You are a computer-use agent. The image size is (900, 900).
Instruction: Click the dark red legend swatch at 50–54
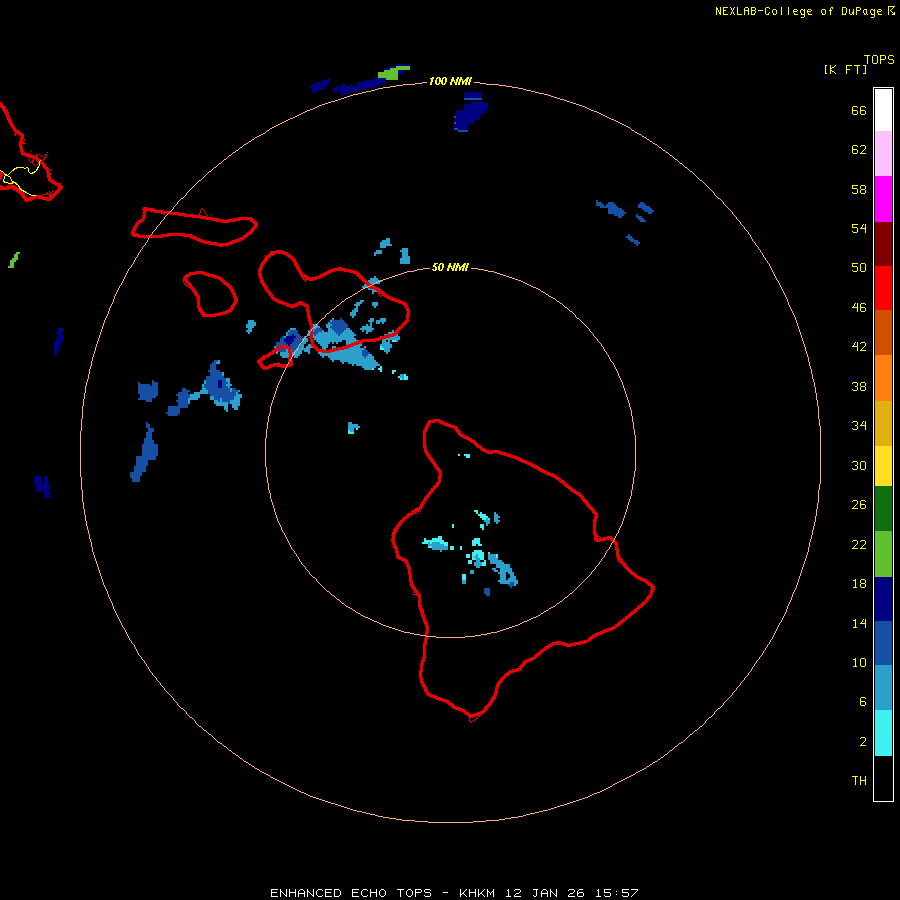(x=883, y=243)
